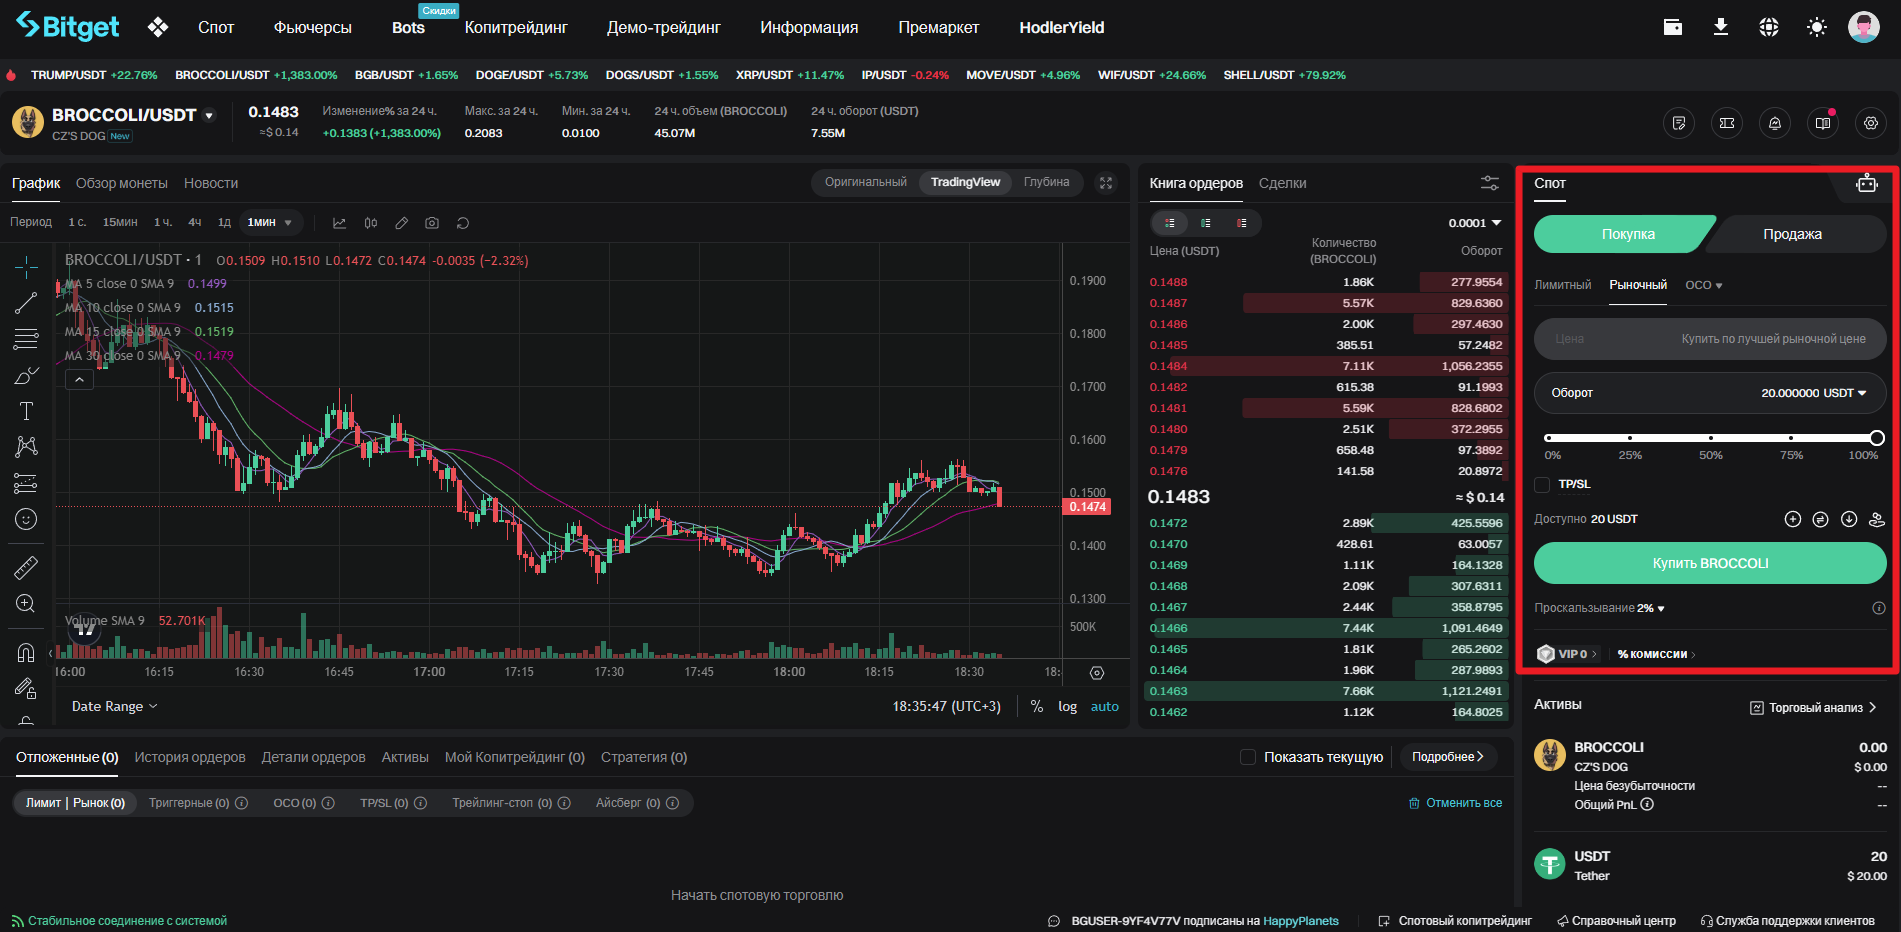Open the trading guide book icon
1901x932 pixels.
click(x=1823, y=123)
